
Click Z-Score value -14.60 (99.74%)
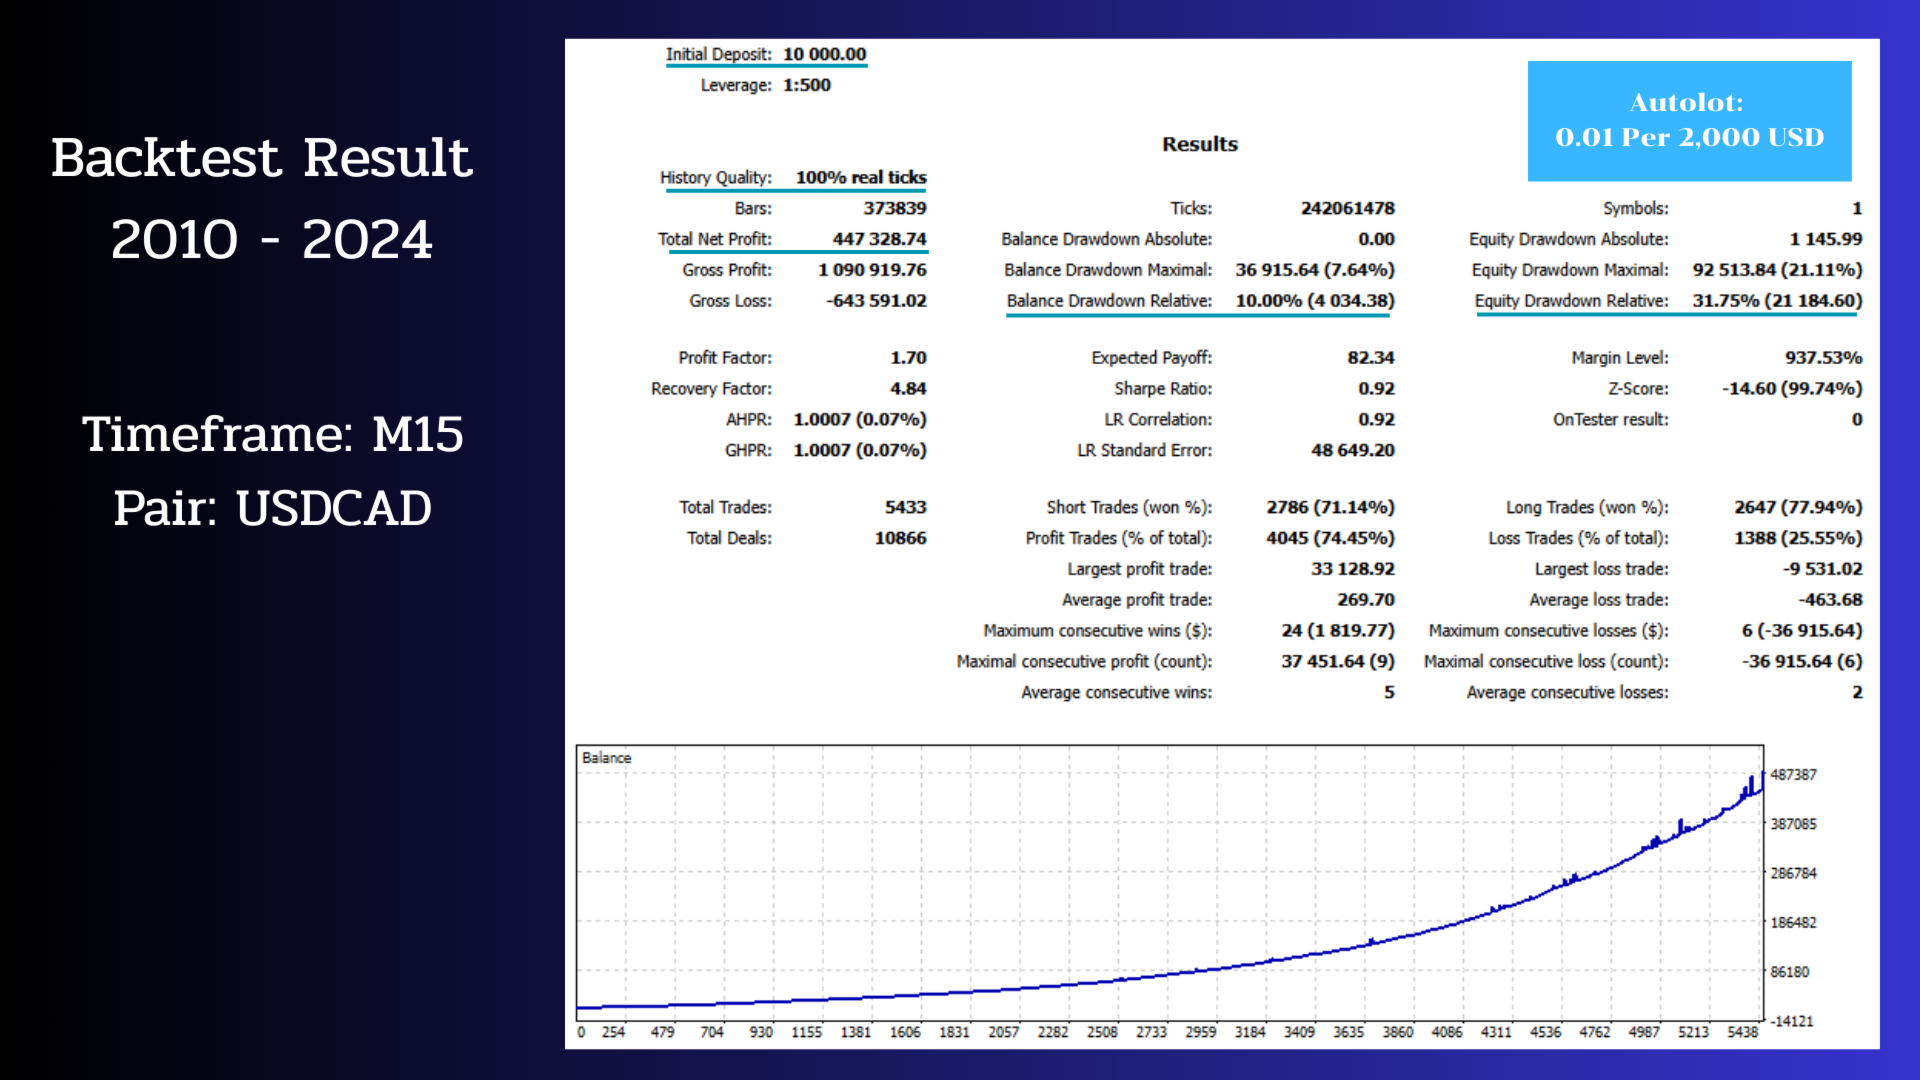pyautogui.click(x=1791, y=389)
